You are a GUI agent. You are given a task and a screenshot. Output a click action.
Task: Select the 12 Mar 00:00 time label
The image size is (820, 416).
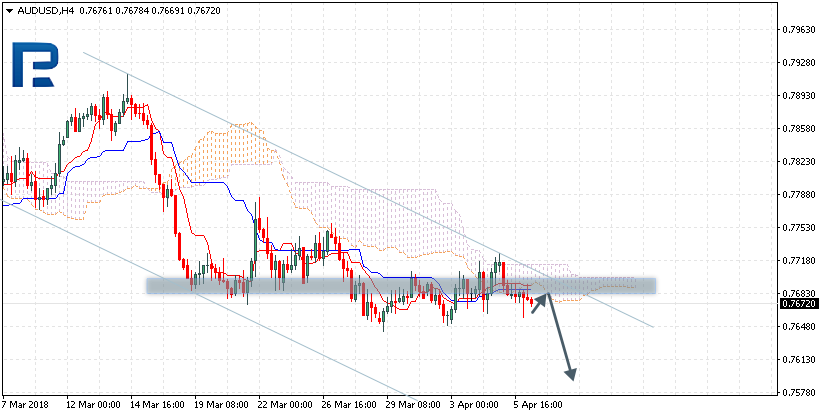(x=93, y=406)
